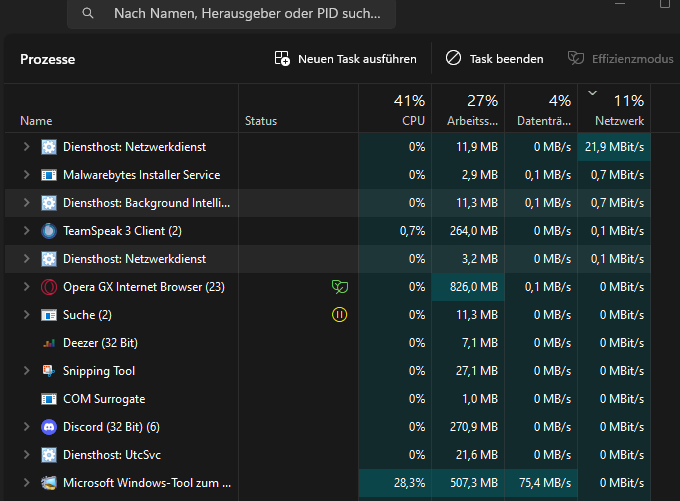The image size is (680, 501).
Task: Expand the Malwarebytes Installer Service row
Action: pos(26,175)
